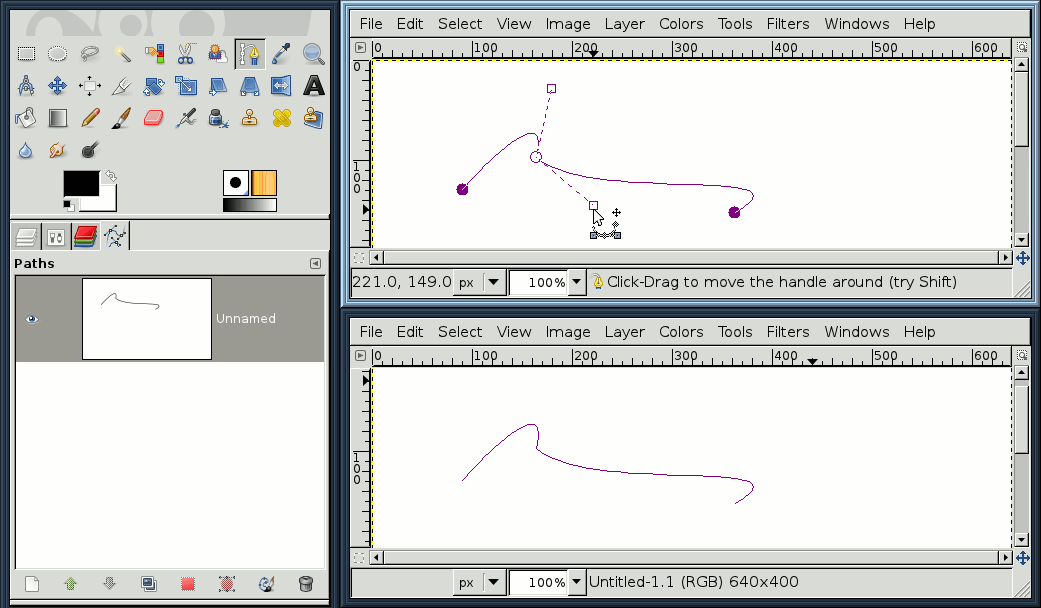Select the Perspective tool
Image resolution: width=1041 pixels, height=608 pixels.
tap(250, 86)
